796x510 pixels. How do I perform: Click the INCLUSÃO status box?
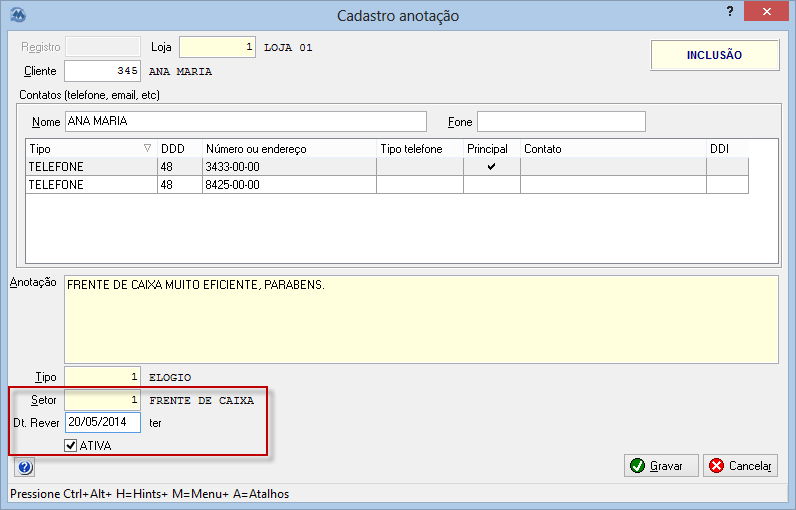[x=715, y=55]
